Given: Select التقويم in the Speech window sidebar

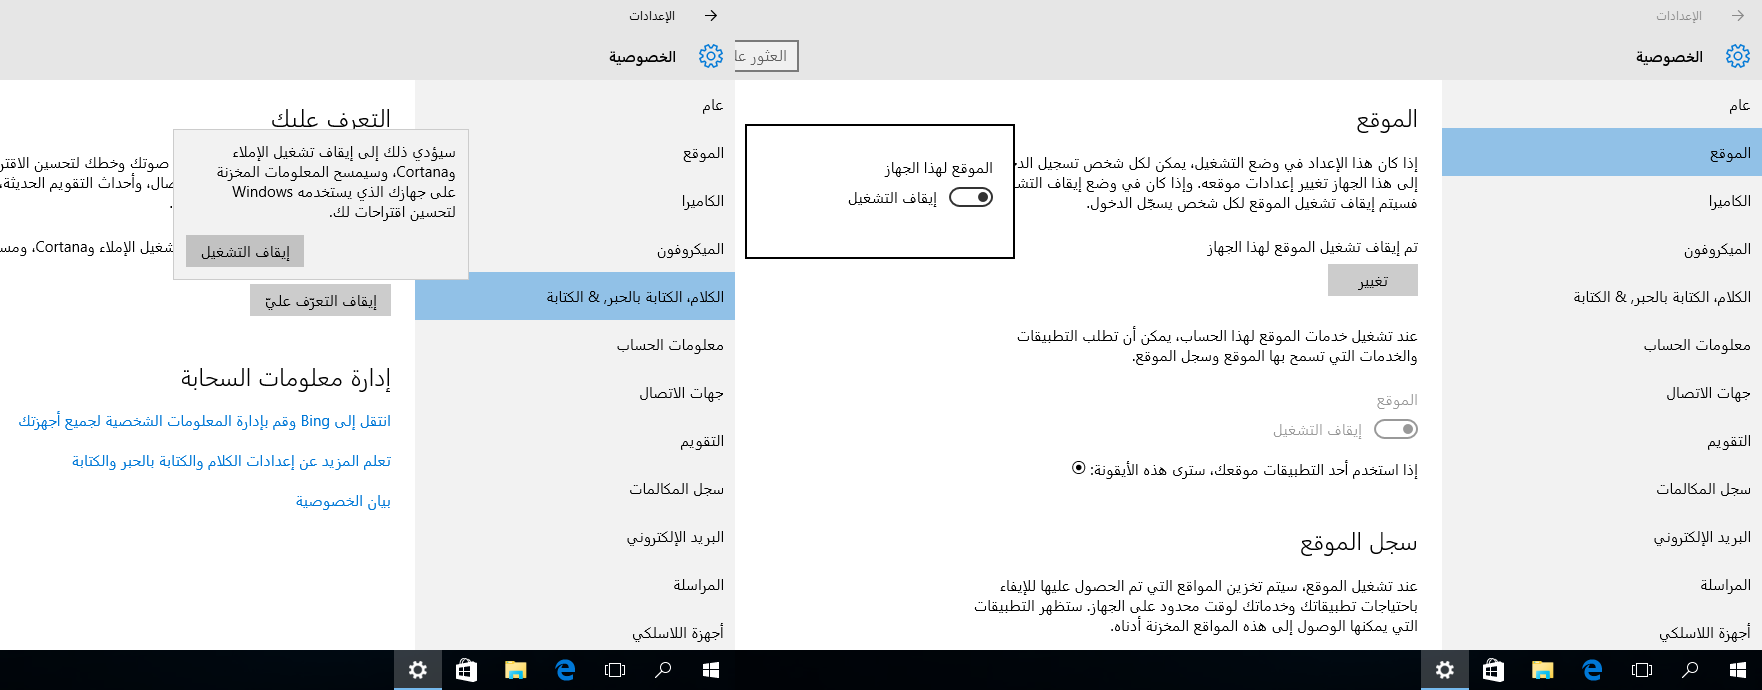Looking at the screenshot, I should click(575, 441).
